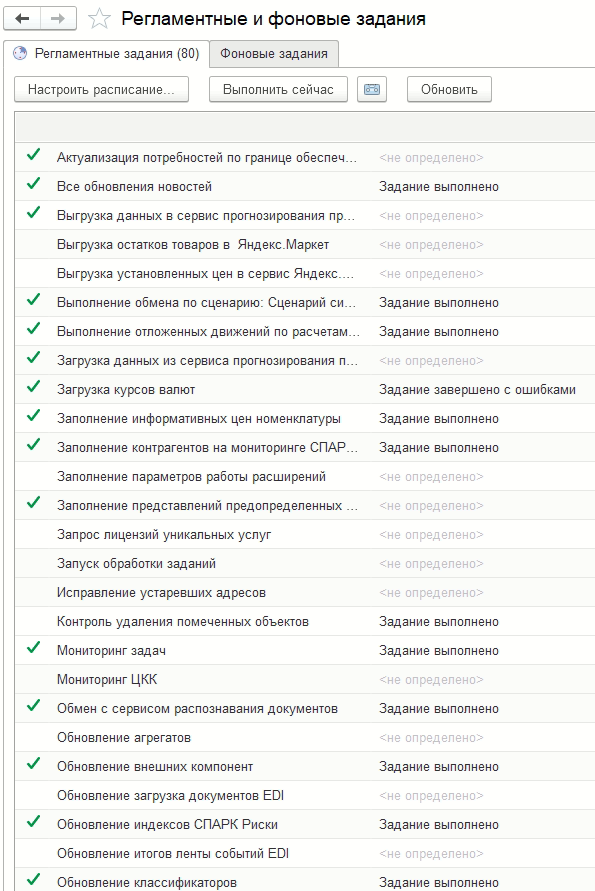Click green checkmark of Все обновления новостей
The width and height of the screenshot is (595, 891).
[34, 184]
